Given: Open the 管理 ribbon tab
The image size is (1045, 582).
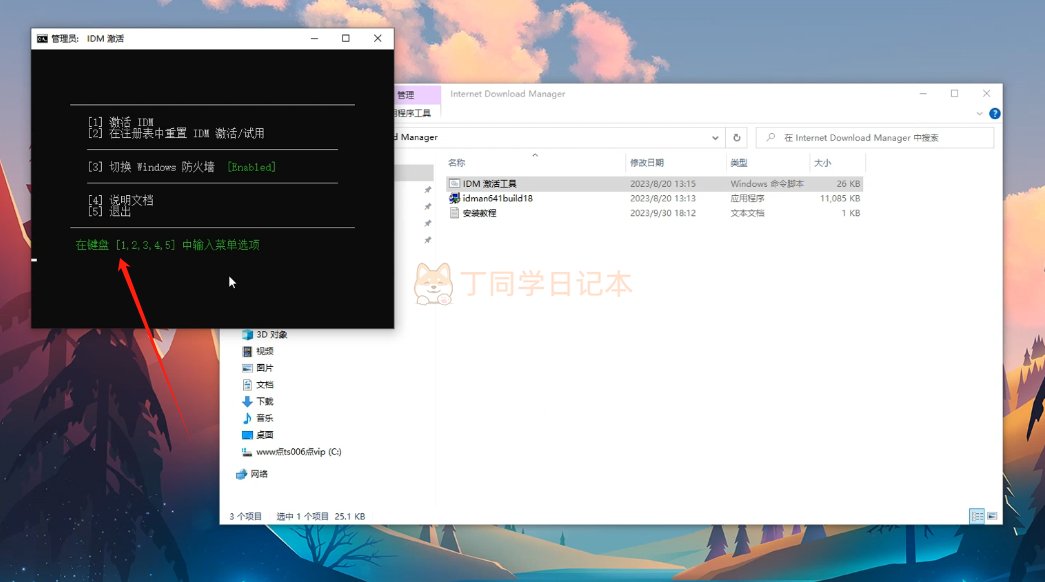Looking at the screenshot, I should (x=405, y=95).
